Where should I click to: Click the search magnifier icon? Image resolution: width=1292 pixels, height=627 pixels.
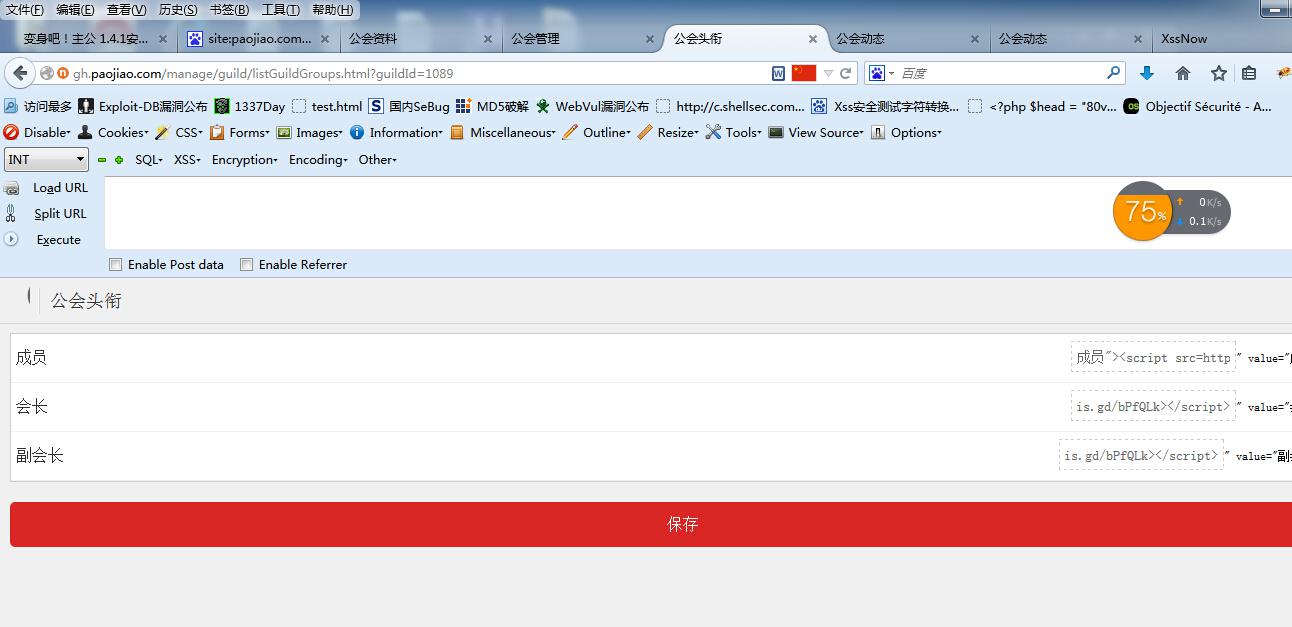1113,73
